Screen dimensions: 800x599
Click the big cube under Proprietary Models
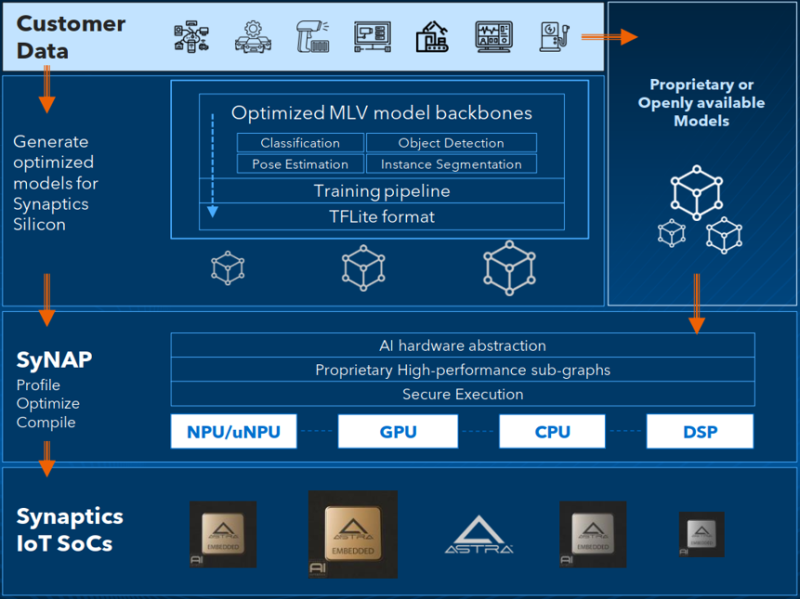click(x=696, y=193)
